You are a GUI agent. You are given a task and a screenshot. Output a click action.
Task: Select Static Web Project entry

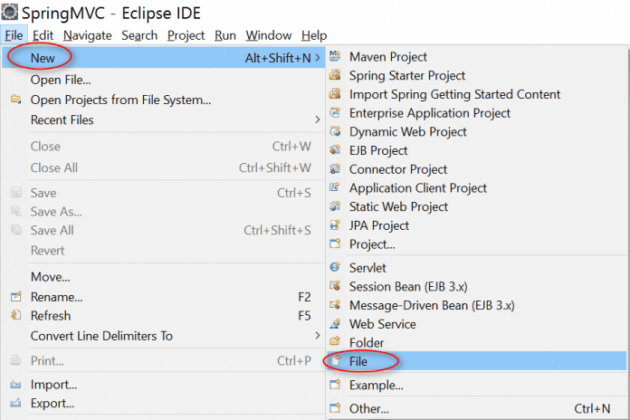(x=398, y=207)
